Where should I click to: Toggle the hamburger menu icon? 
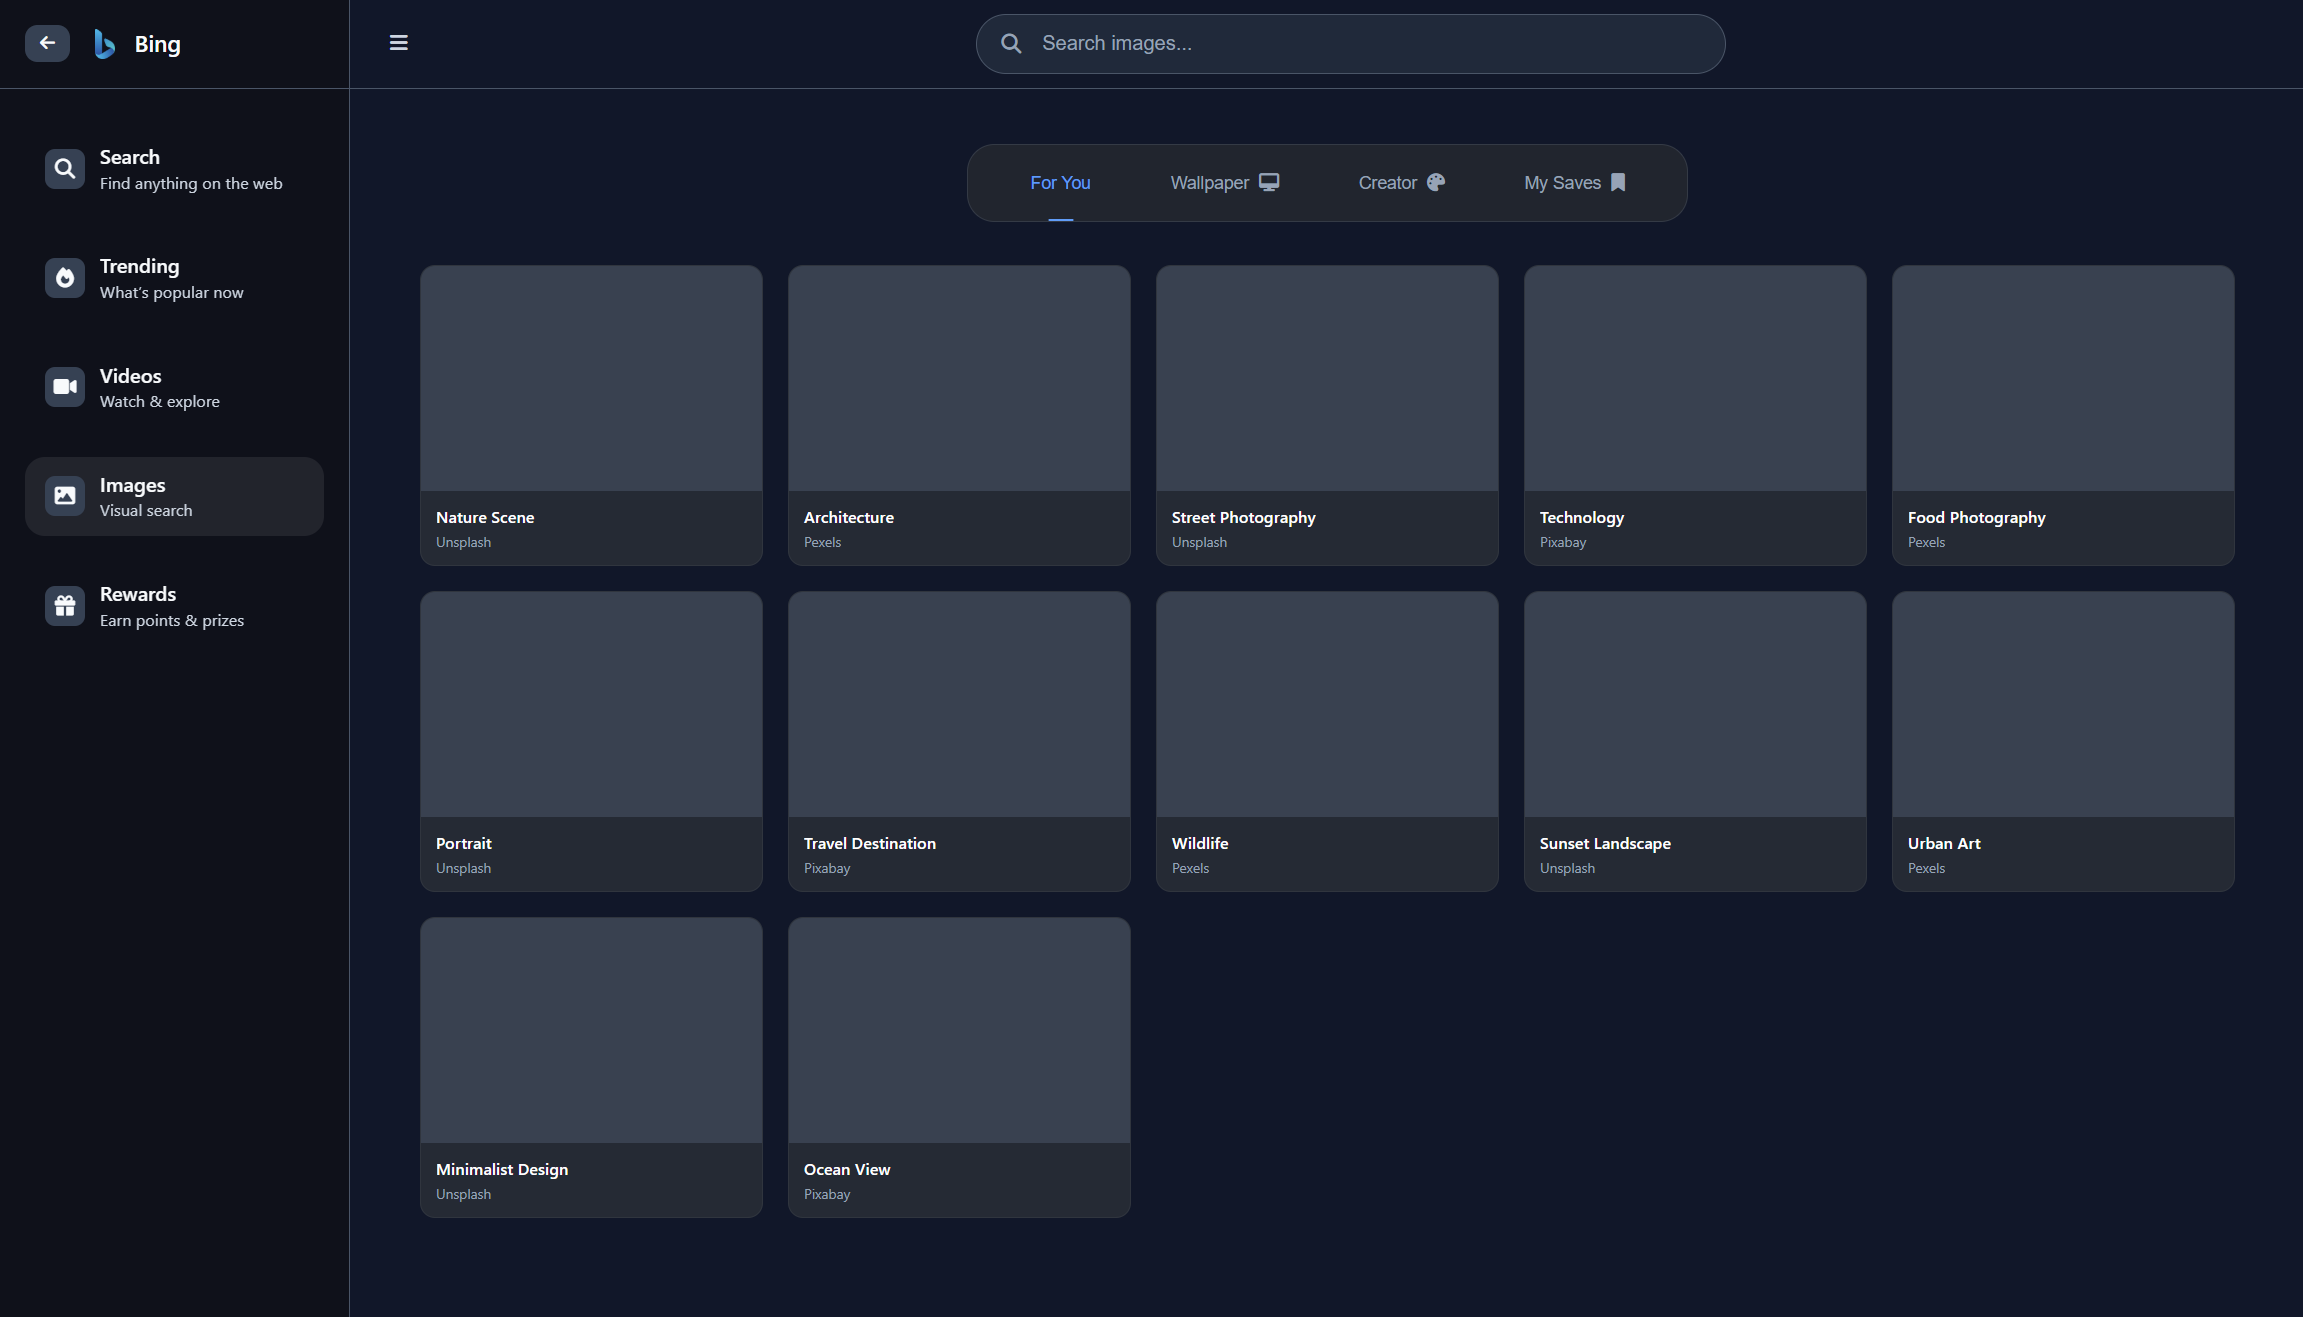398,43
